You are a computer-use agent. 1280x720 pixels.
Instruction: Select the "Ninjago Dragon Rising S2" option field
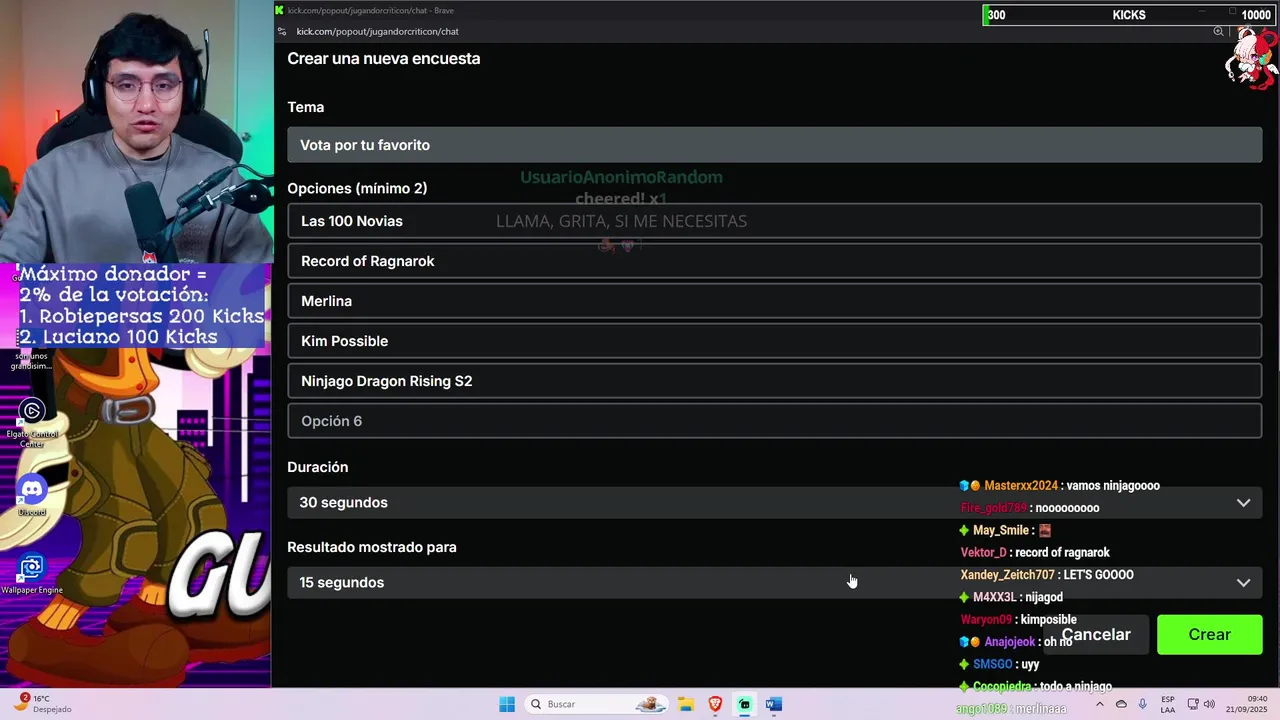[x=774, y=381]
